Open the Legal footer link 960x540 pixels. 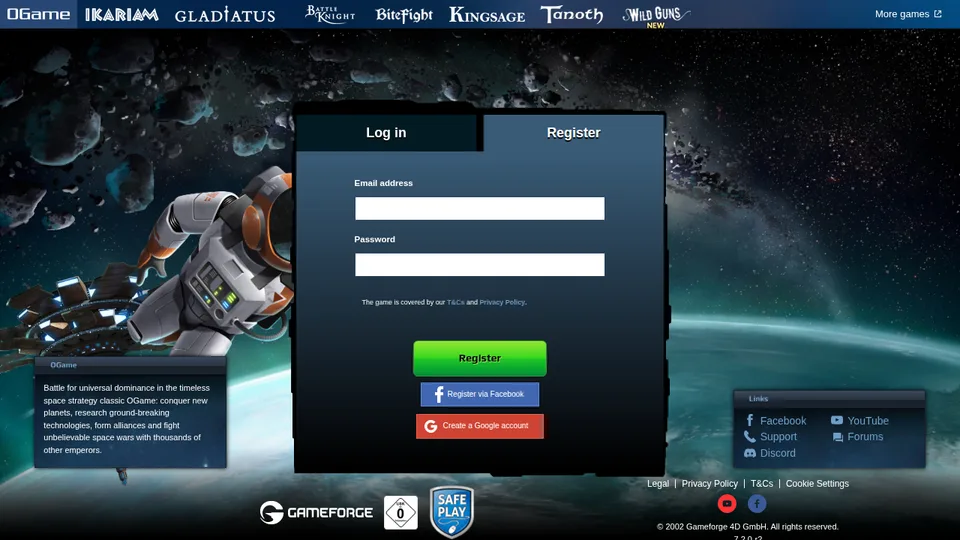click(x=658, y=484)
